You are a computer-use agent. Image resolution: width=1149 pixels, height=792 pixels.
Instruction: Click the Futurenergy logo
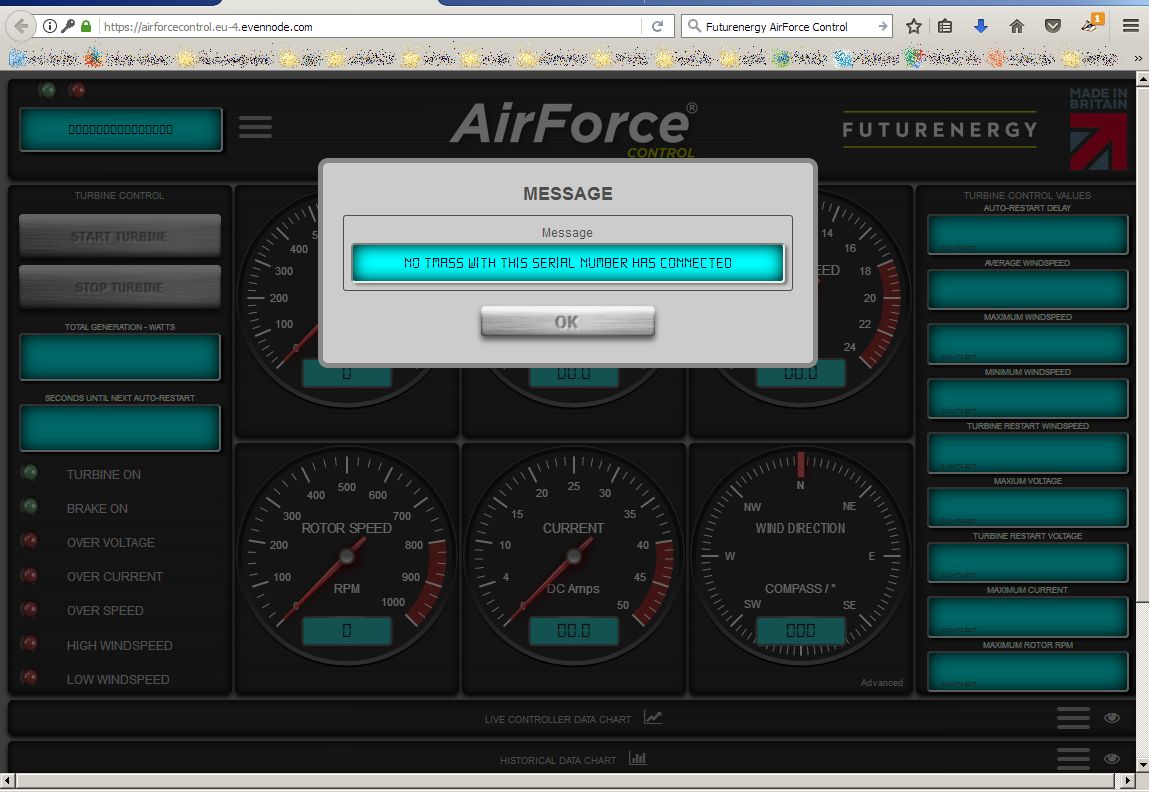coord(940,130)
